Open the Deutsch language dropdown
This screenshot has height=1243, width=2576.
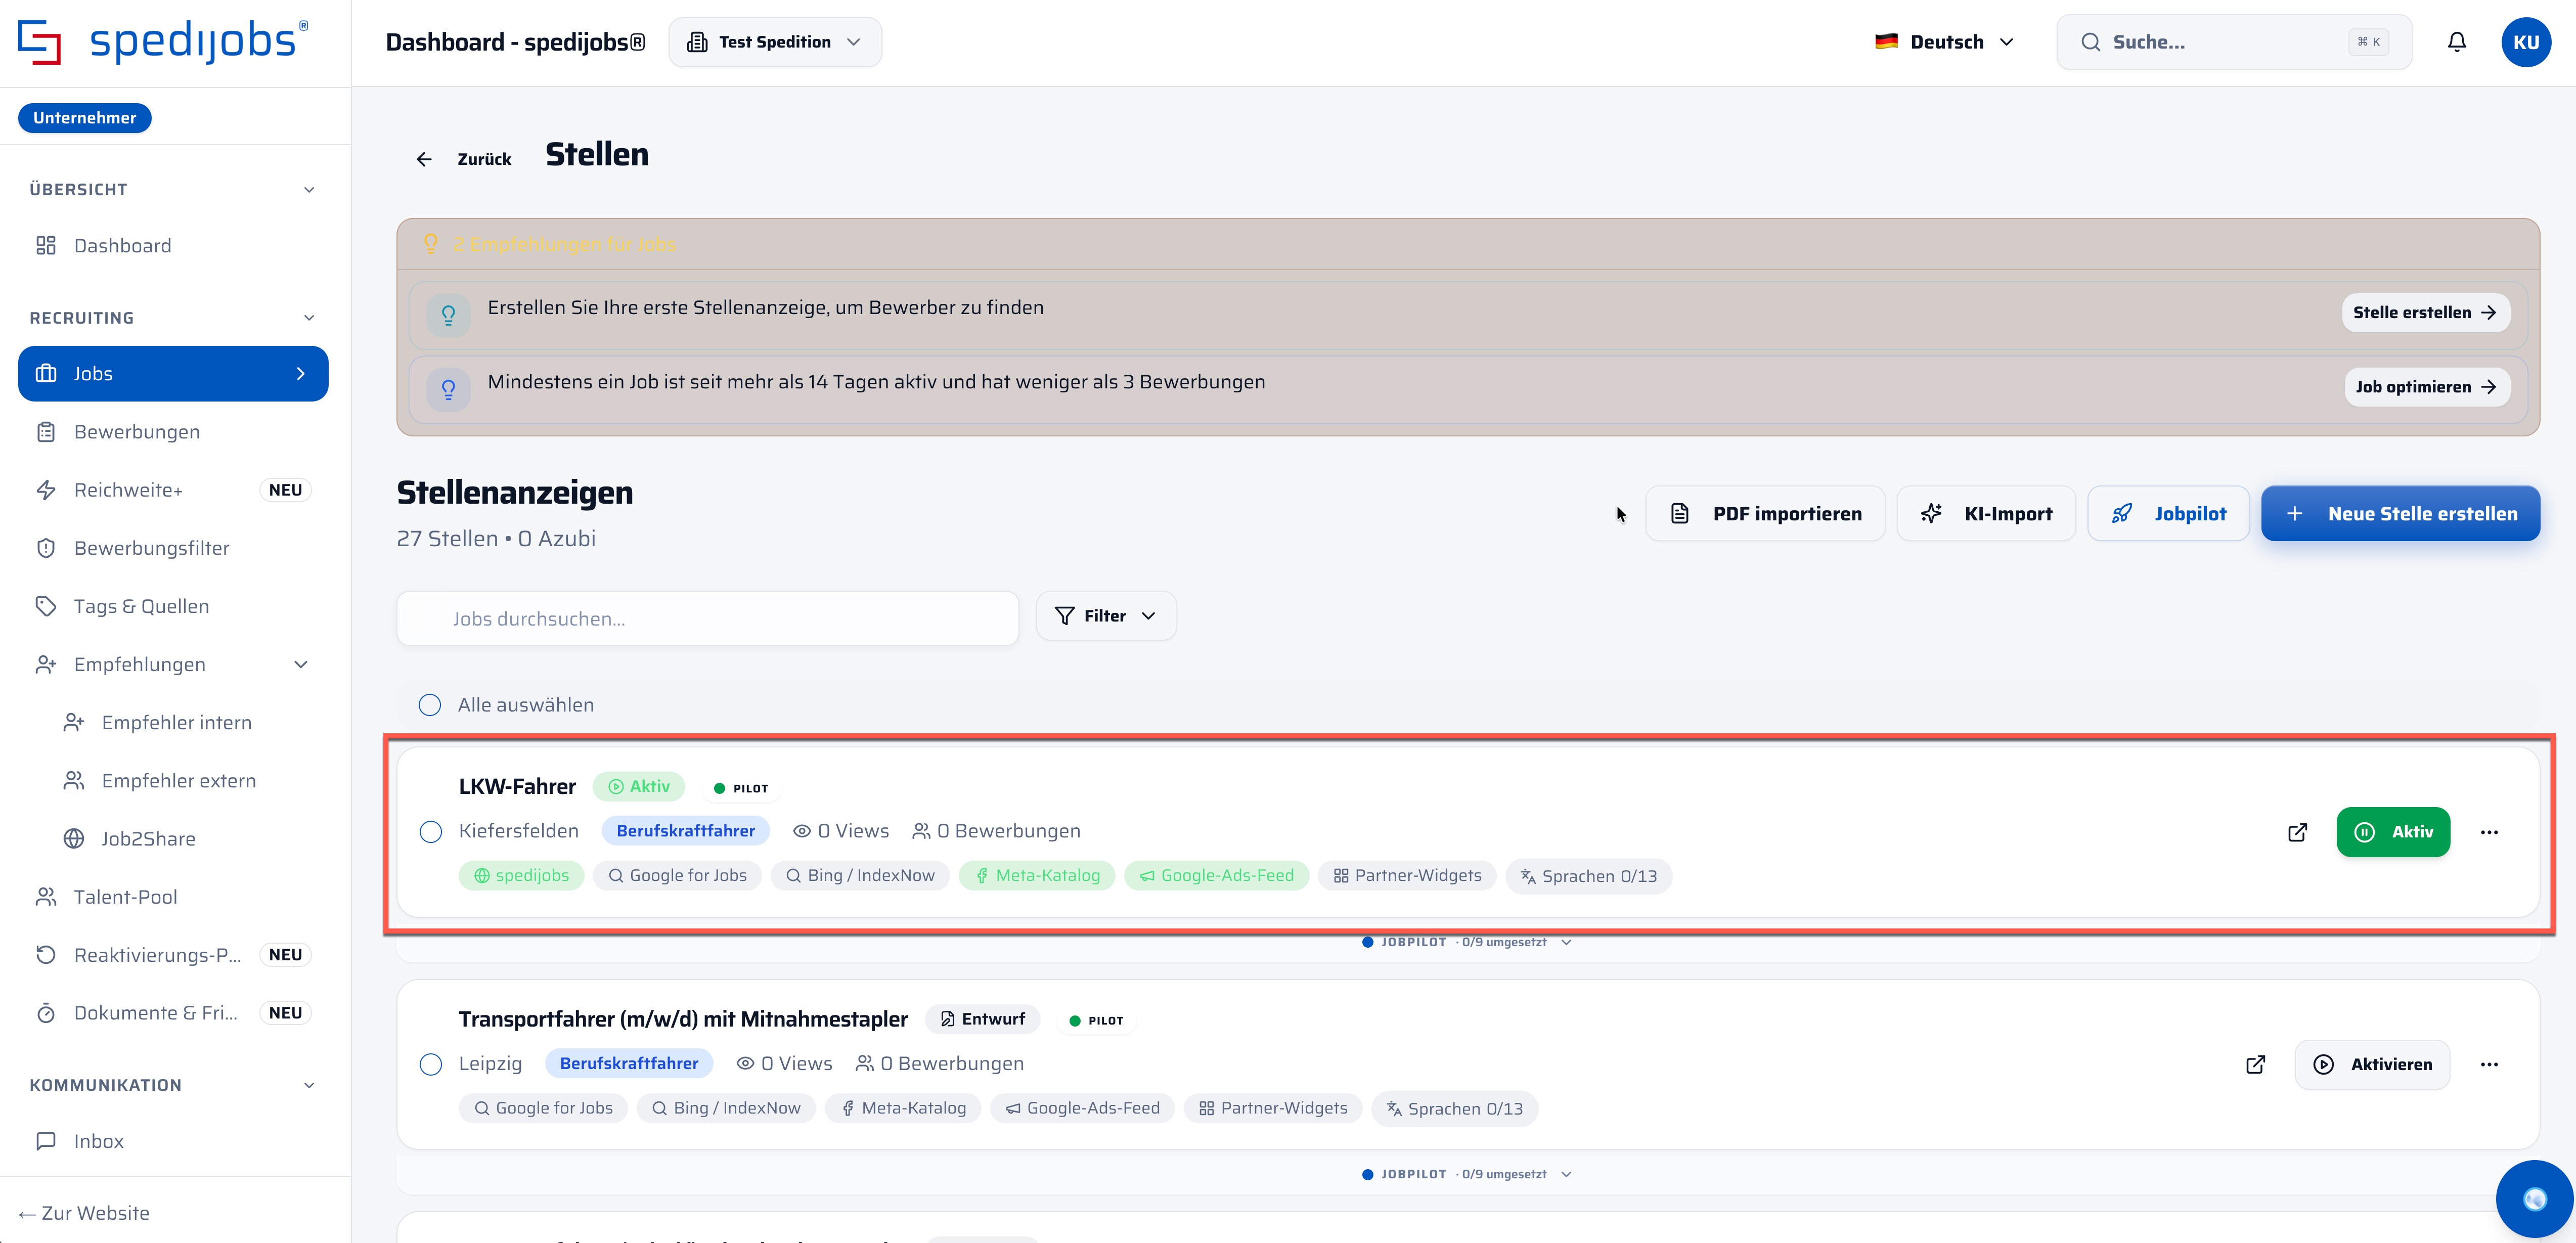1944,42
